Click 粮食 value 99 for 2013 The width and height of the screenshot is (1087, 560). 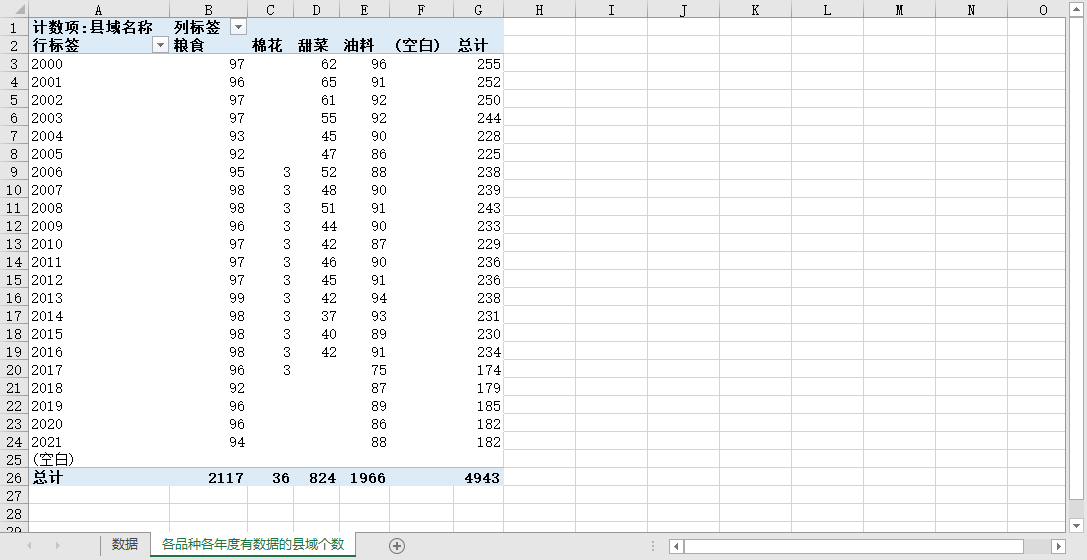point(208,298)
